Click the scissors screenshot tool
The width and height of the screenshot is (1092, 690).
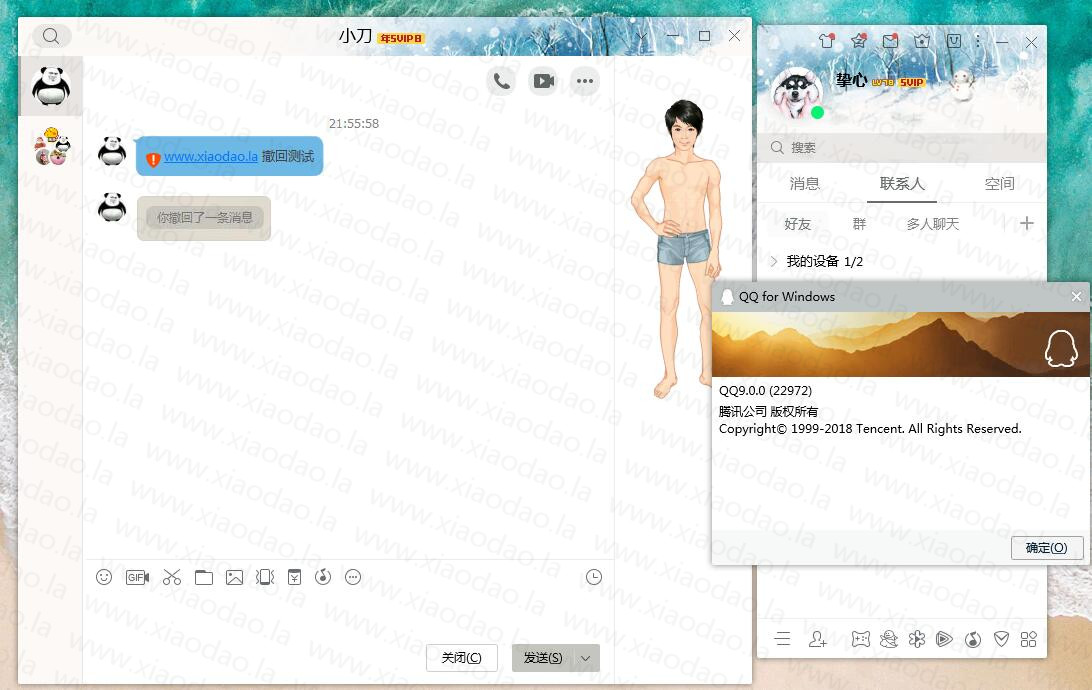(x=171, y=577)
